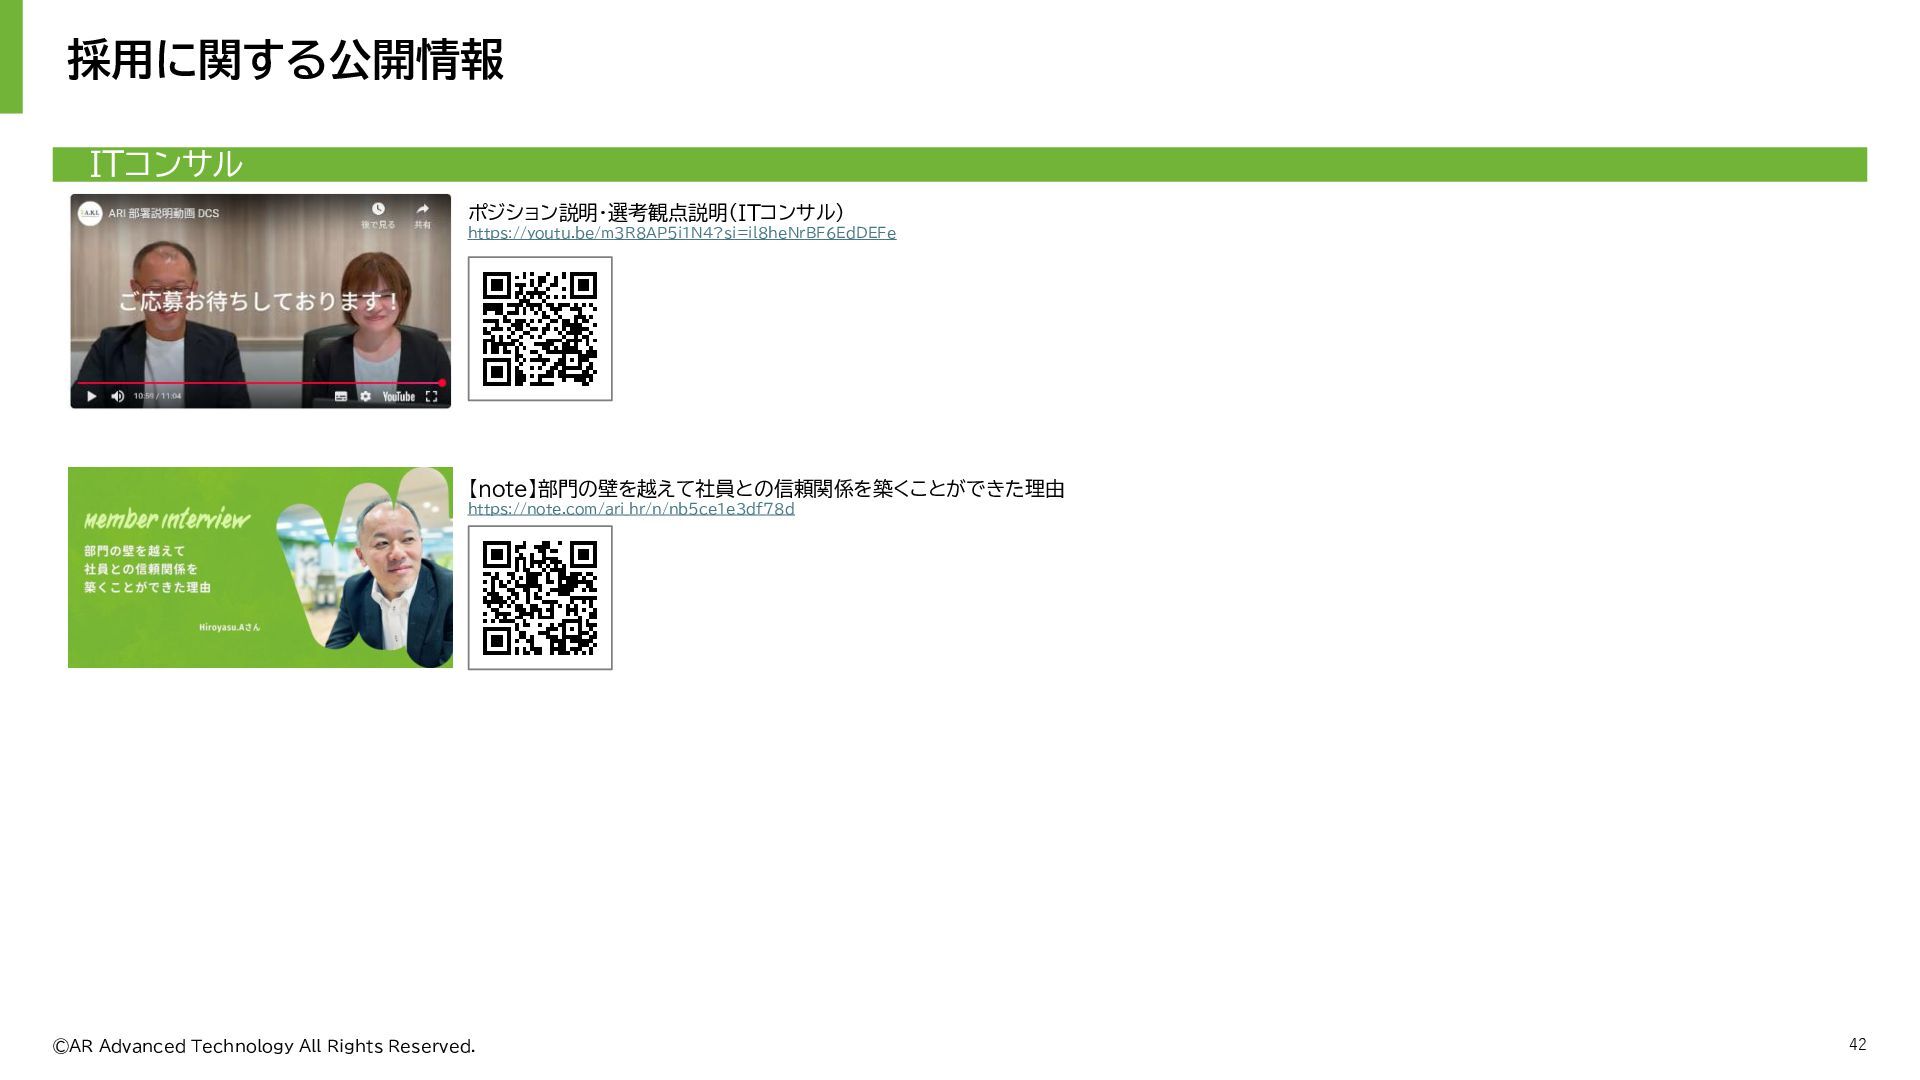Image resolution: width=1920 pixels, height=1080 pixels.
Task: Click the ポジション説明 video heading text
Action: point(655,212)
